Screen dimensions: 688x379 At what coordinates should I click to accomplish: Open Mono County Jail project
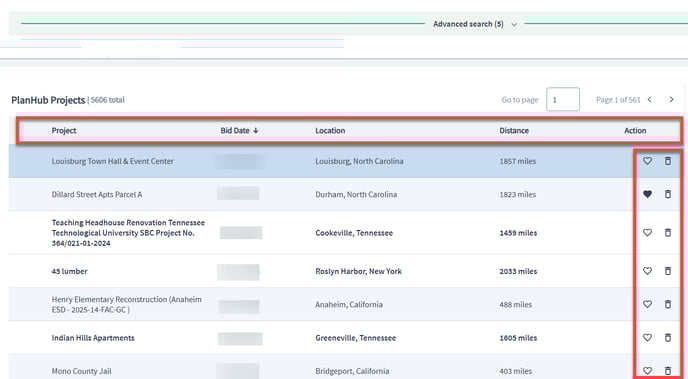tap(82, 371)
